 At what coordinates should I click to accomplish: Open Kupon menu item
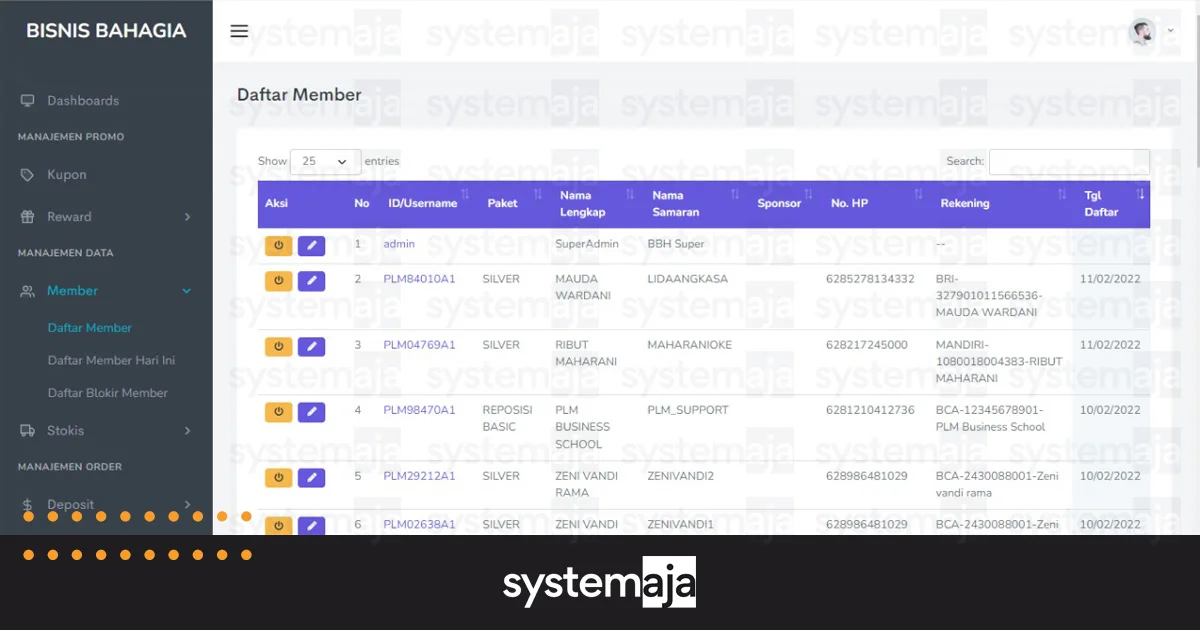[x=67, y=175]
